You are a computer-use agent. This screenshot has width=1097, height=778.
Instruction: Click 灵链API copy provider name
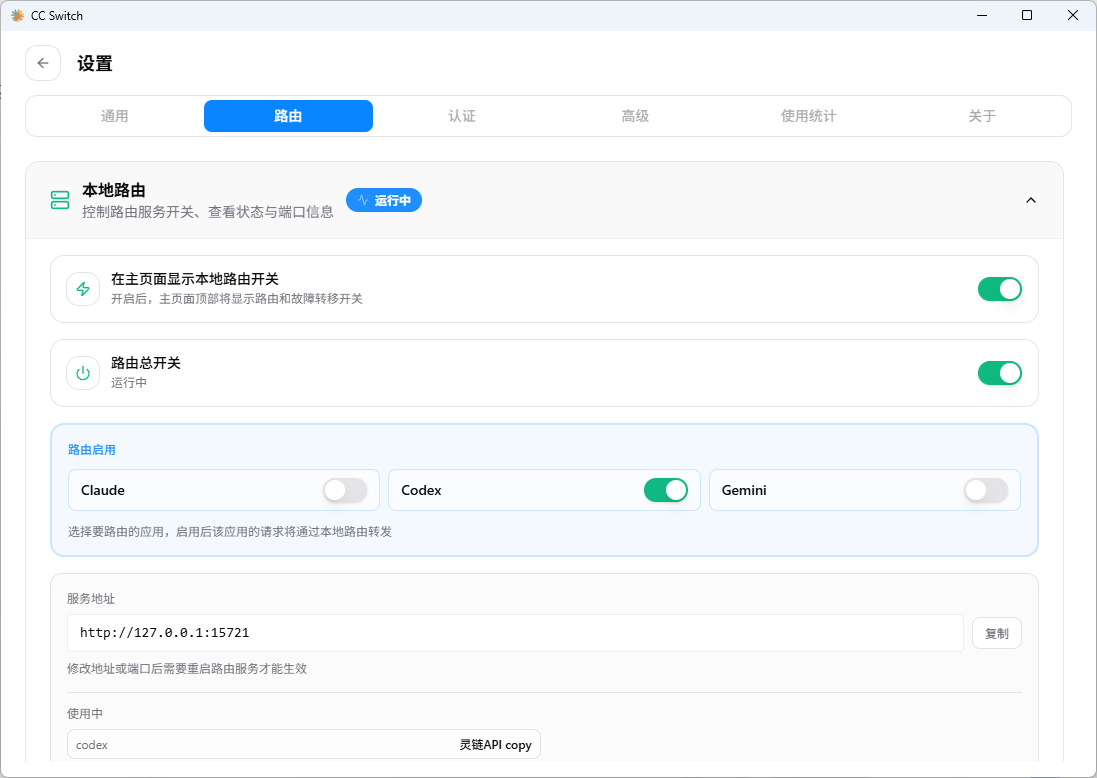click(x=495, y=745)
